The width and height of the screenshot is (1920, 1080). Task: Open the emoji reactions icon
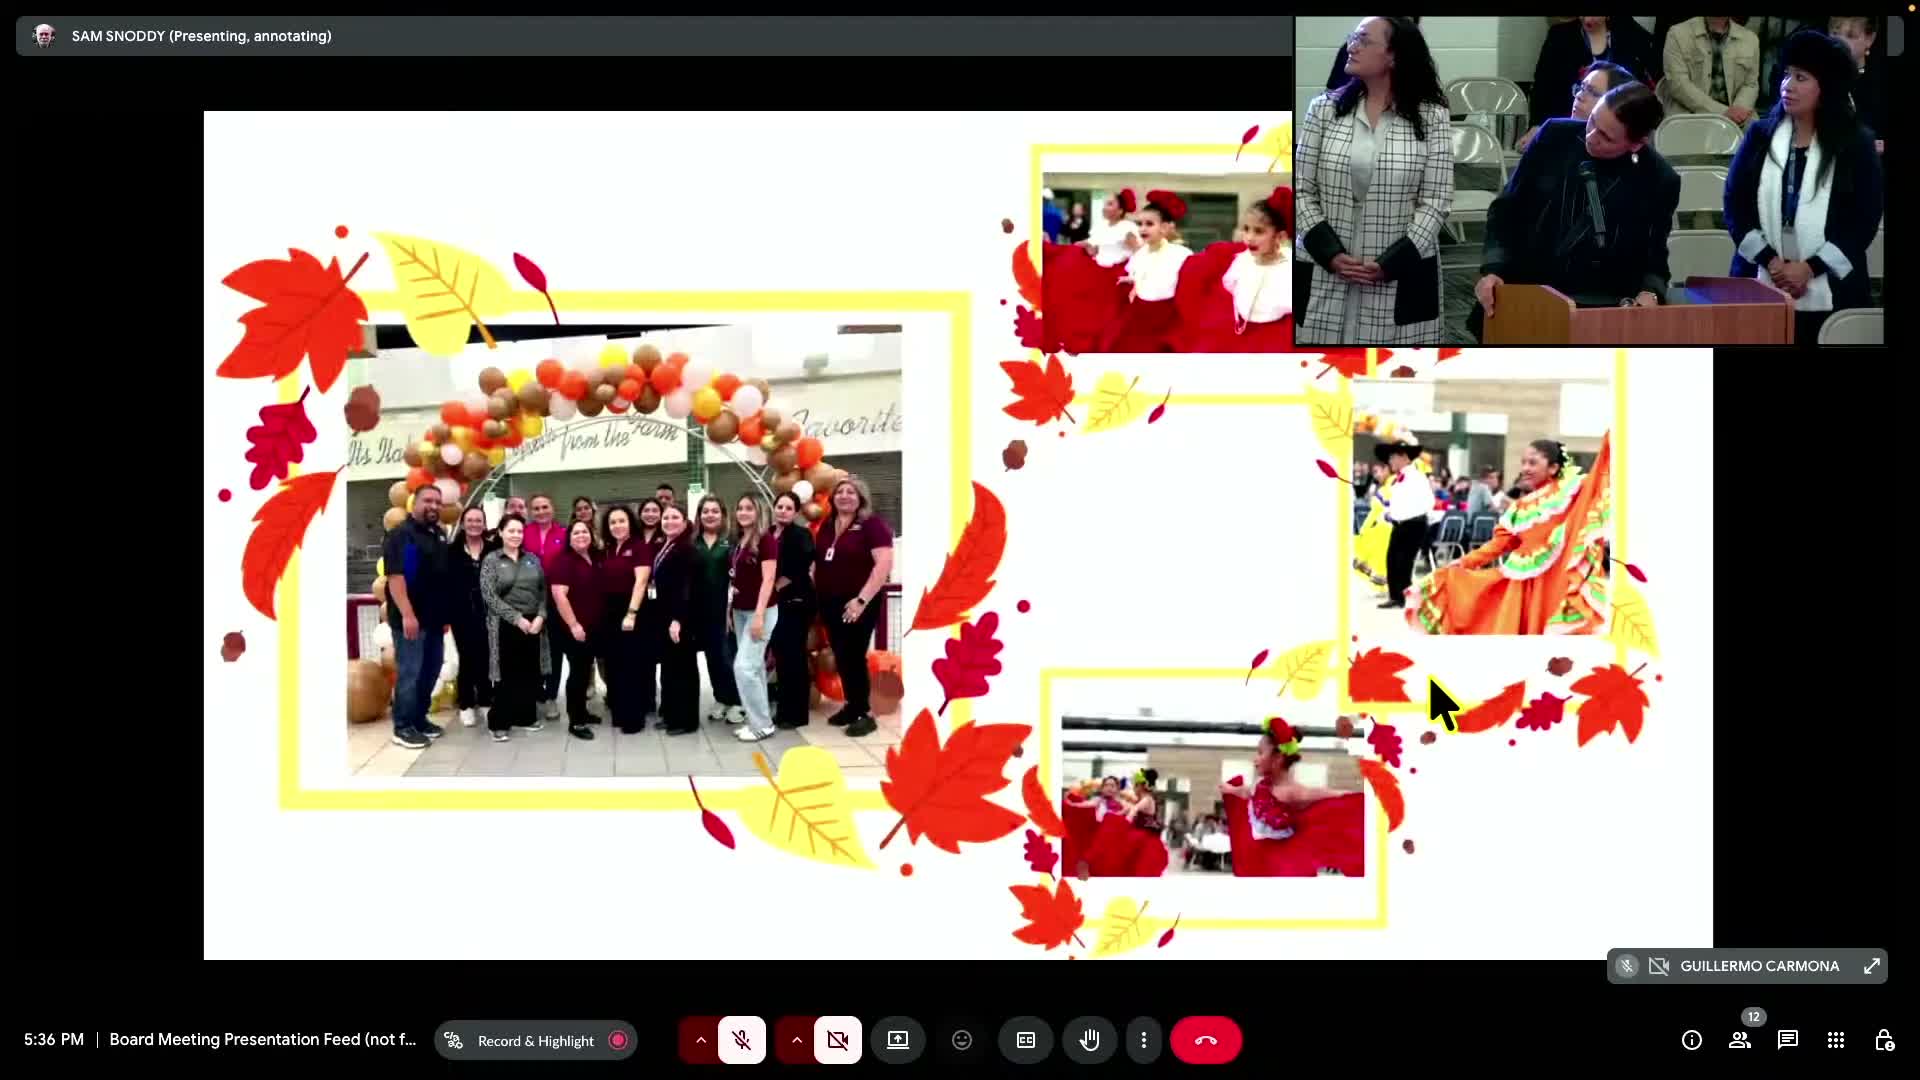point(962,1040)
